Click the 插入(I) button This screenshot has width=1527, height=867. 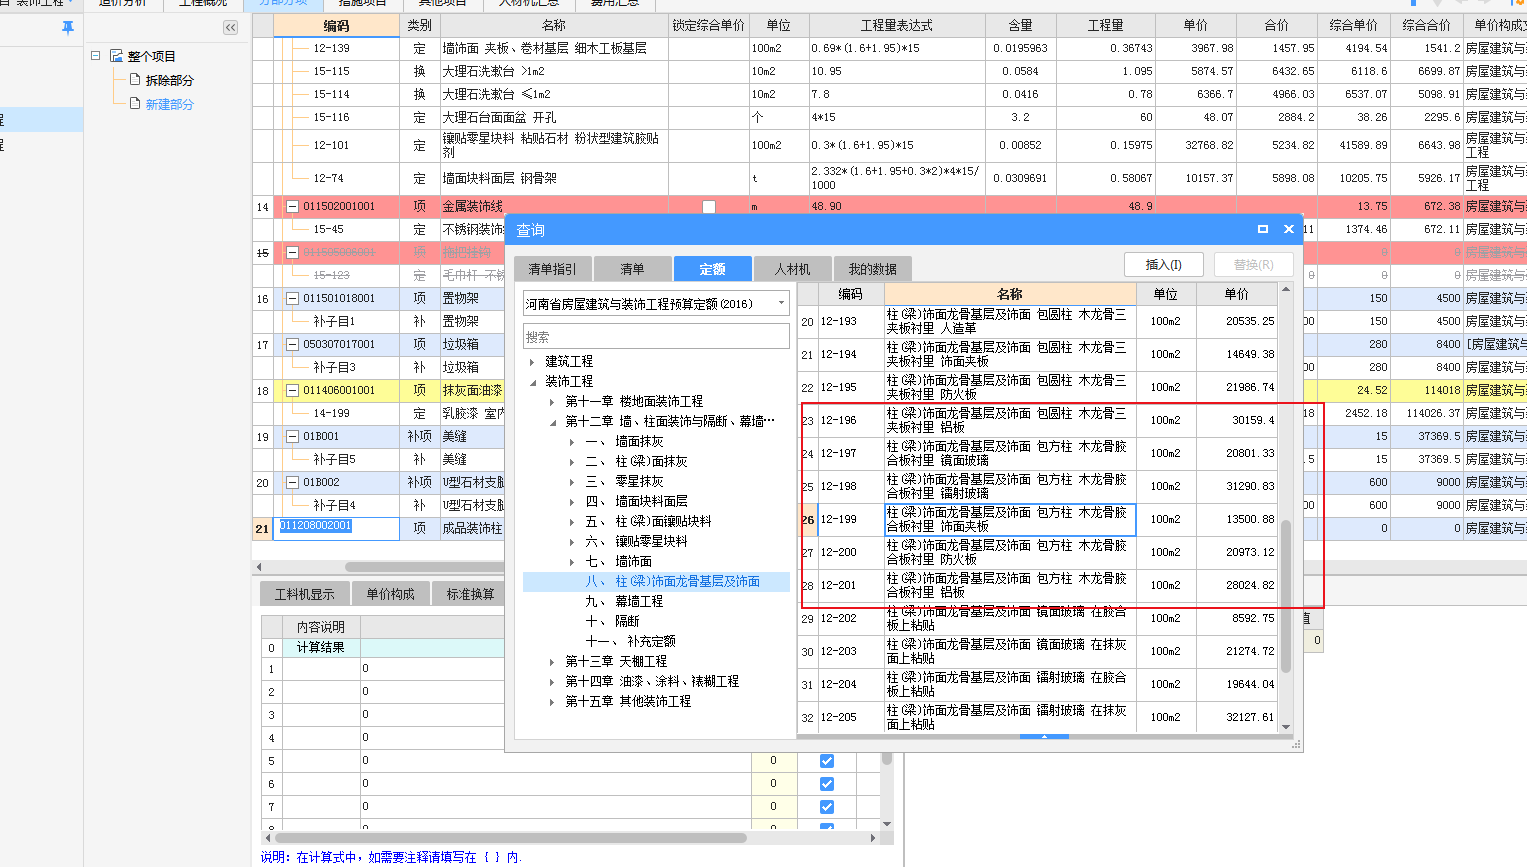[1163, 265]
